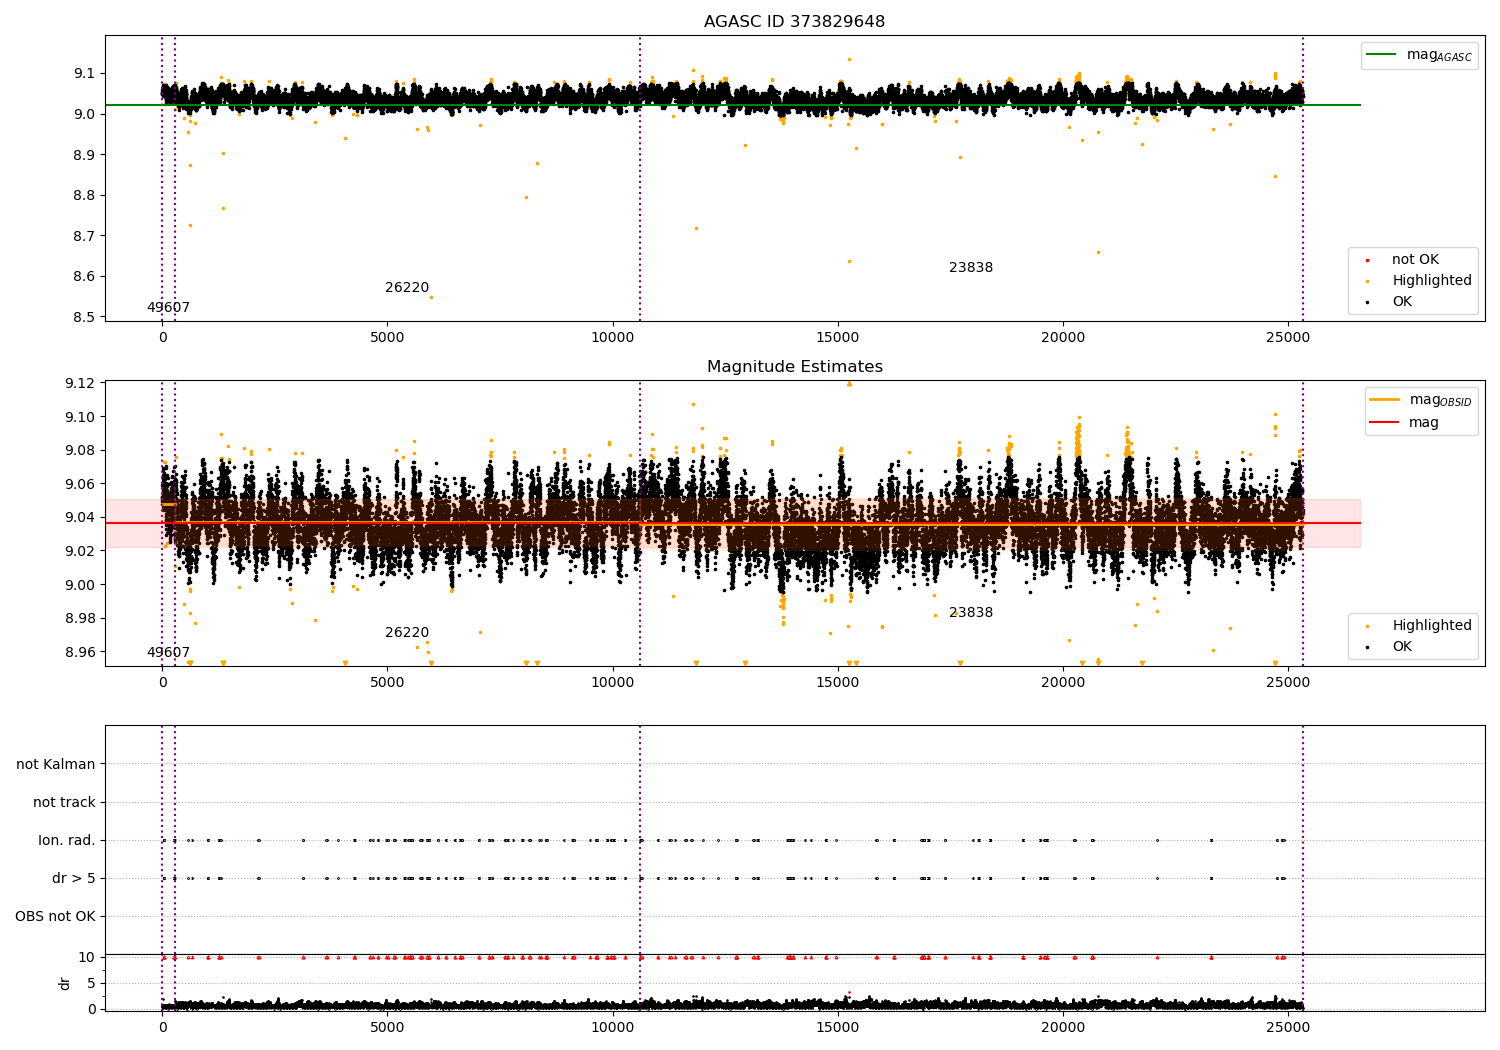This screenshot has height=1050, width=1500.
Task: Click the red line swatch beside 'mag' legend
Action: tap(1384, 422)
